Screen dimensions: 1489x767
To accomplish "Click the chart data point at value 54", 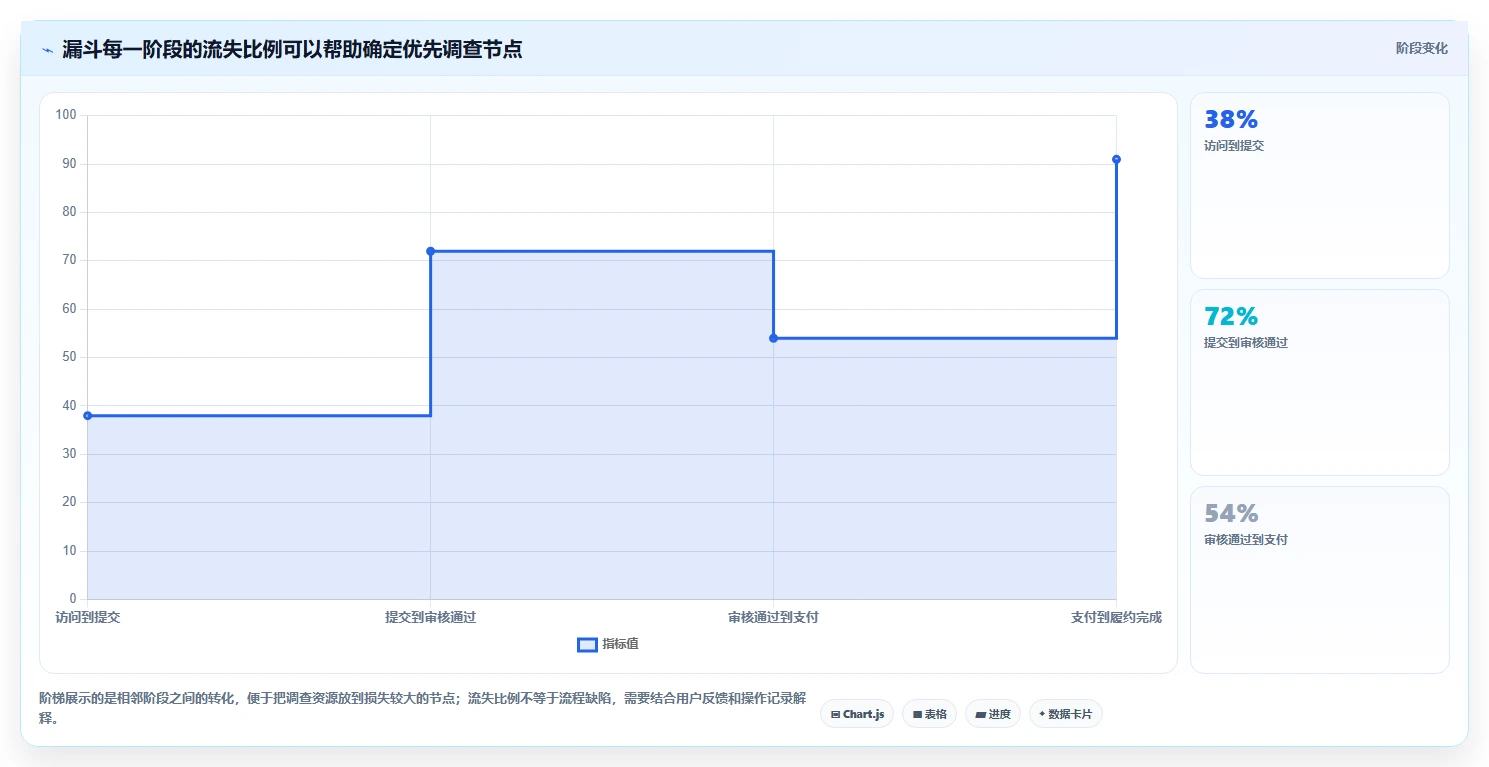I will (x=773, y=338).
